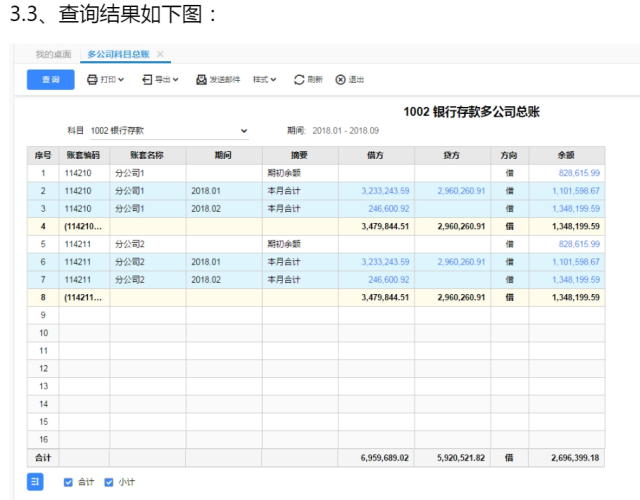Click the 账套名称 column header

click(147, 155)
